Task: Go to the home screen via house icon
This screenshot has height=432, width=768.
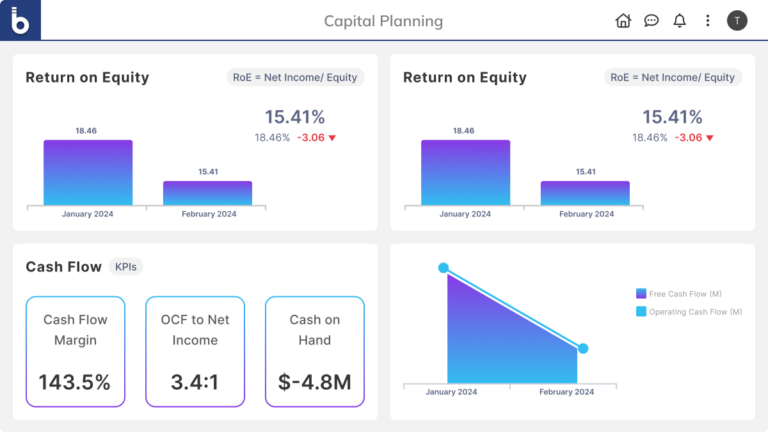Action: coord(623,20)
